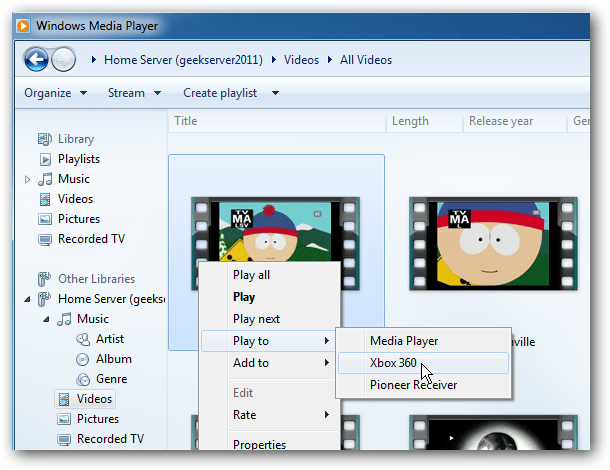Click the blue Back navigation arrow

point(36,60)
